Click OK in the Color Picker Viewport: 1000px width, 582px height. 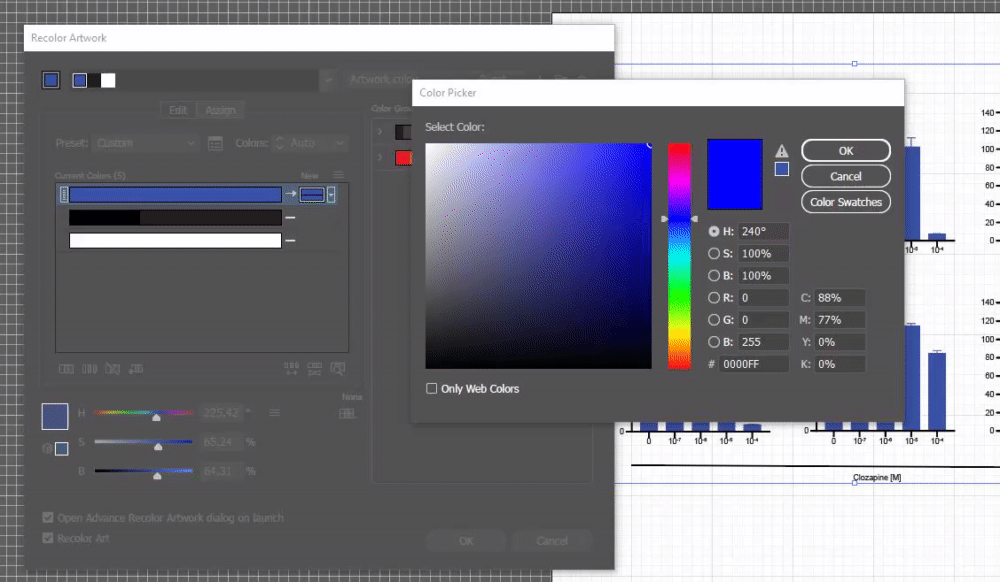click(x=846, y=150)
